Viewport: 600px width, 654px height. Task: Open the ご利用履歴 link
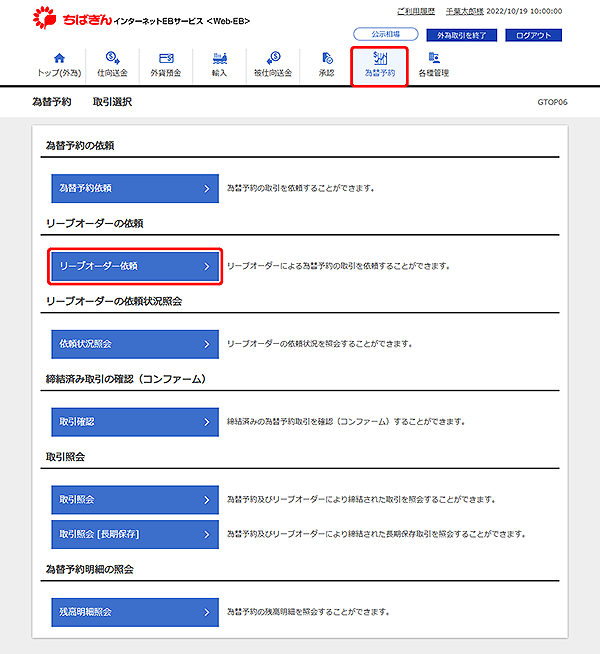click(x=416, y=11)
